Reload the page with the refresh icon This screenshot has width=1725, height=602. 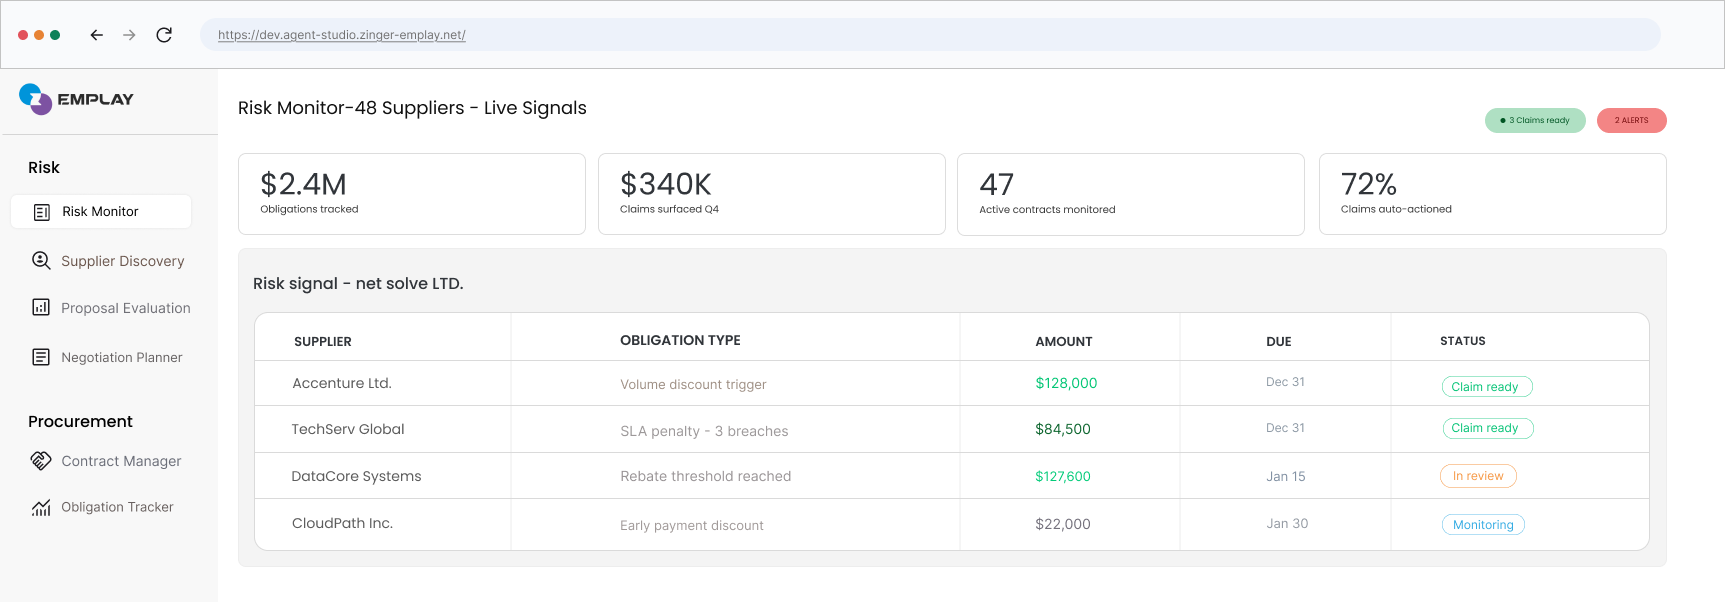coord(164,35)
